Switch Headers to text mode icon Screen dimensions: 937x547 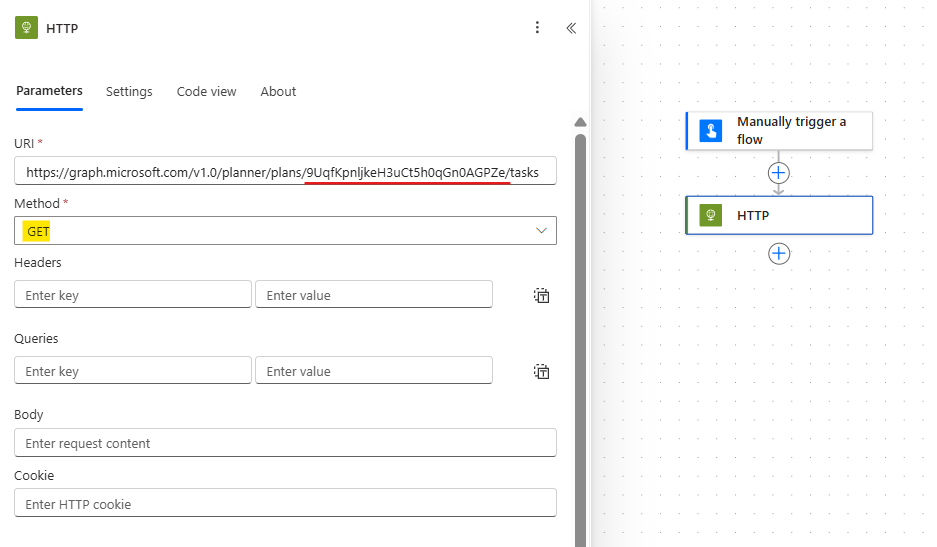point(541,295)
